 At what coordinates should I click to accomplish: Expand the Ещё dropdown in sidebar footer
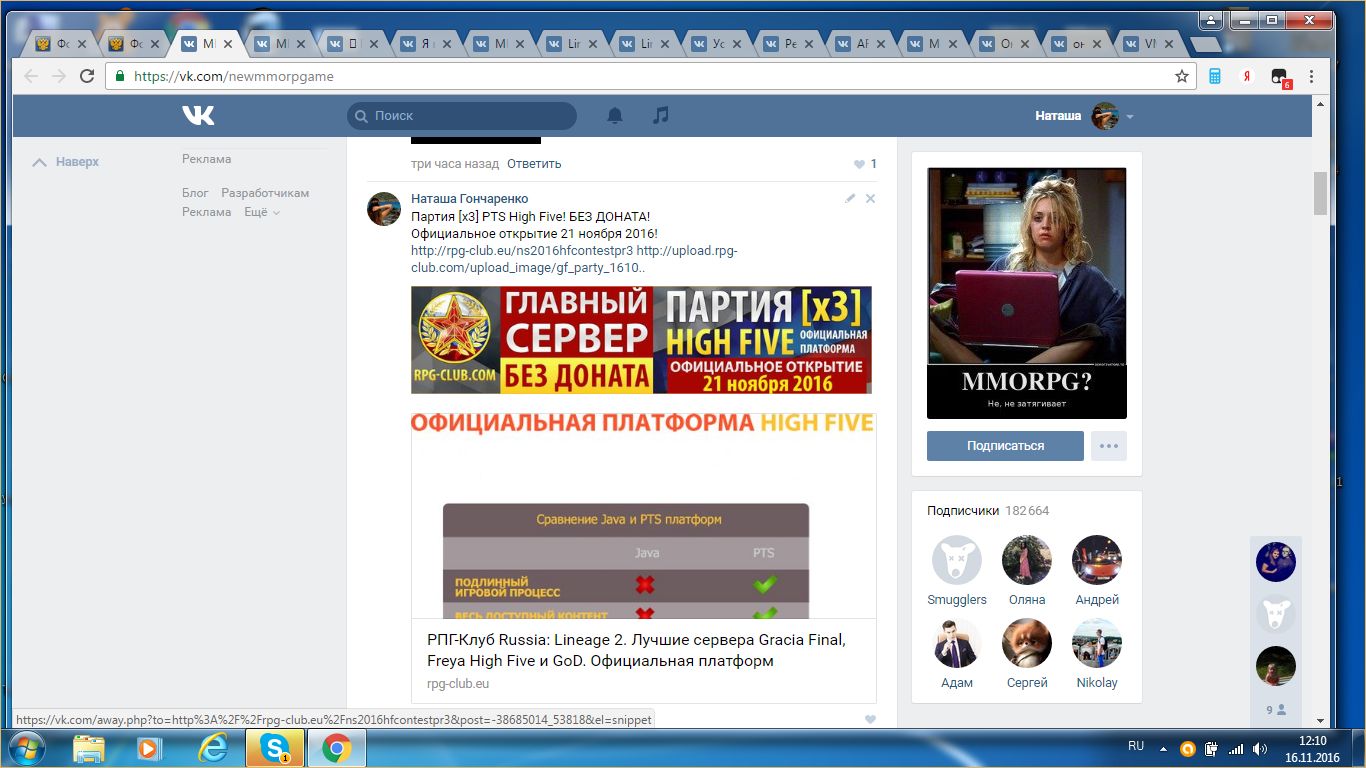tap(262, 212)
